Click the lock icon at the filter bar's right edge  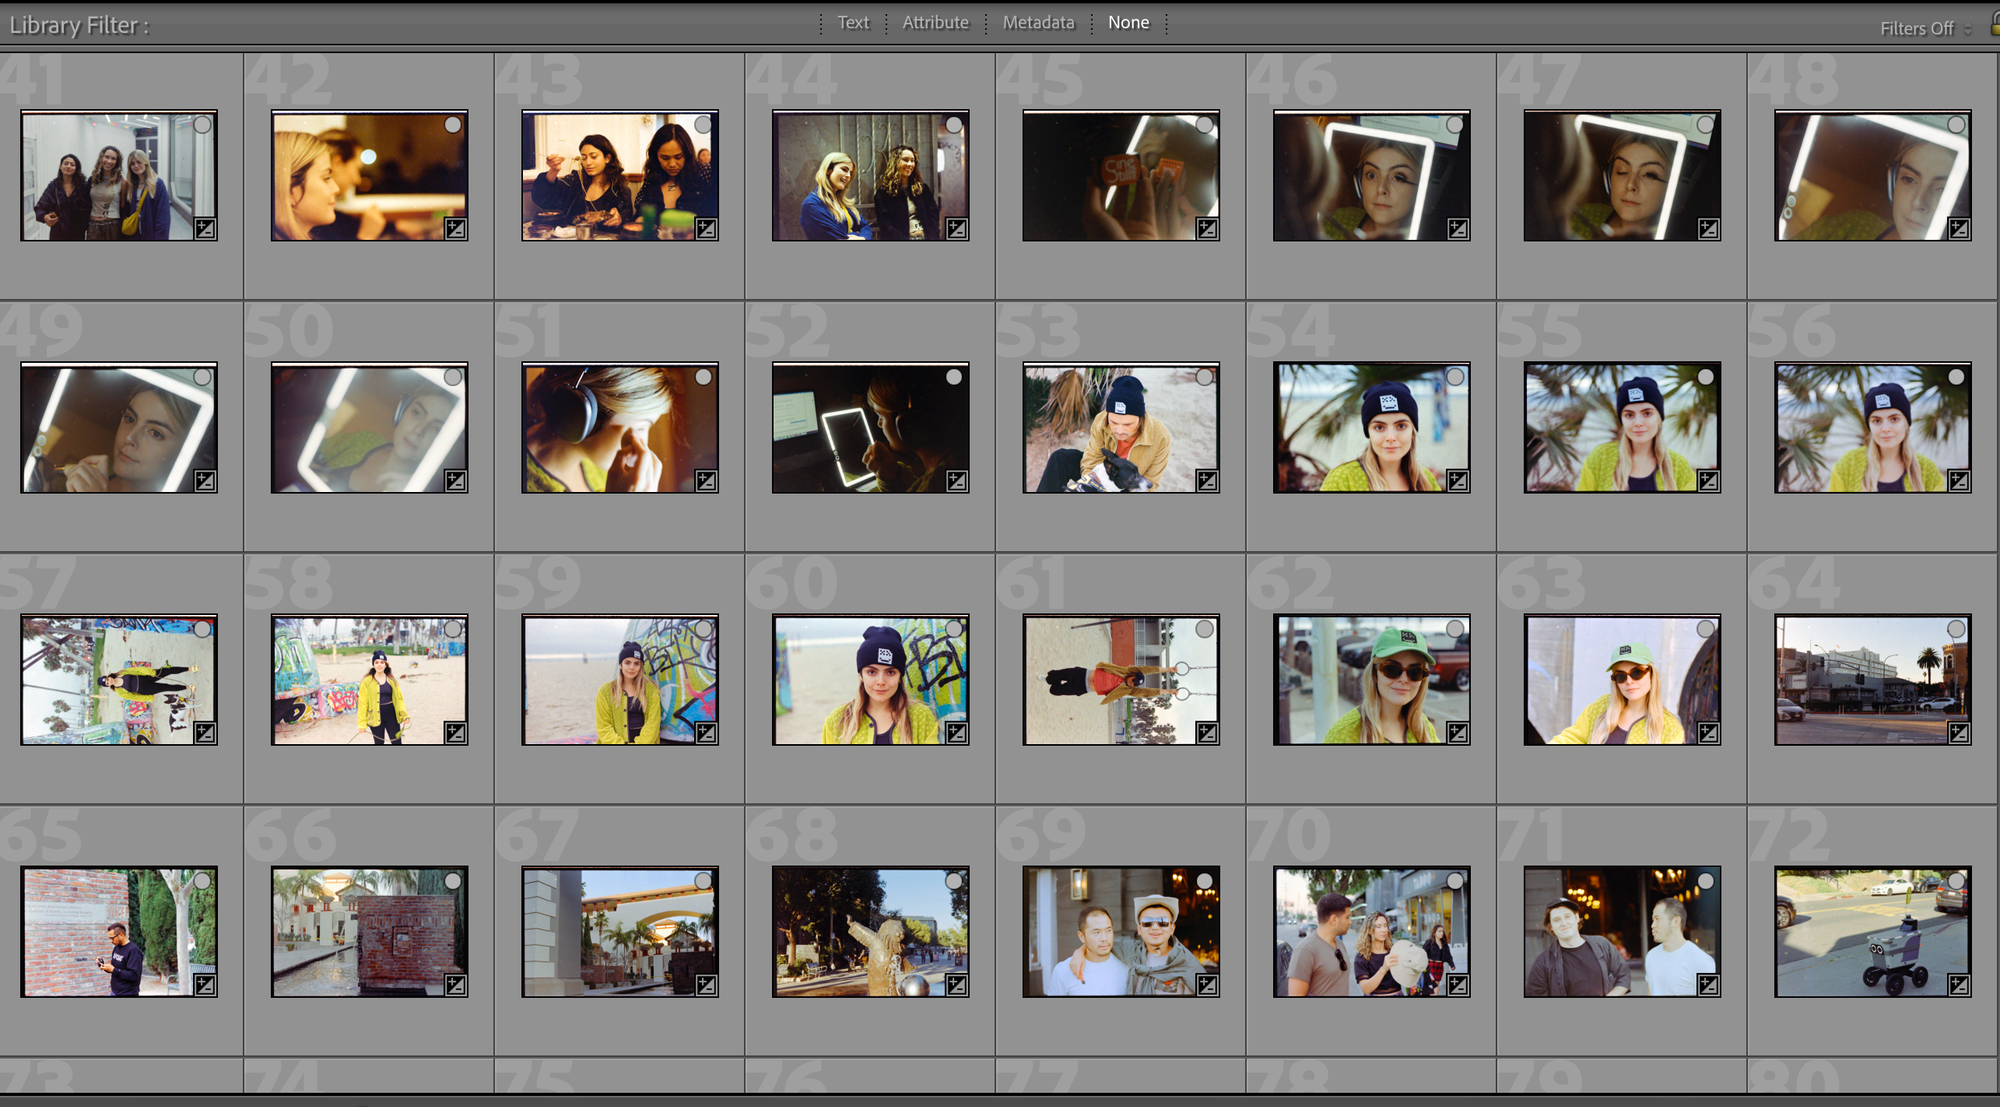(x=1995, y=25)
